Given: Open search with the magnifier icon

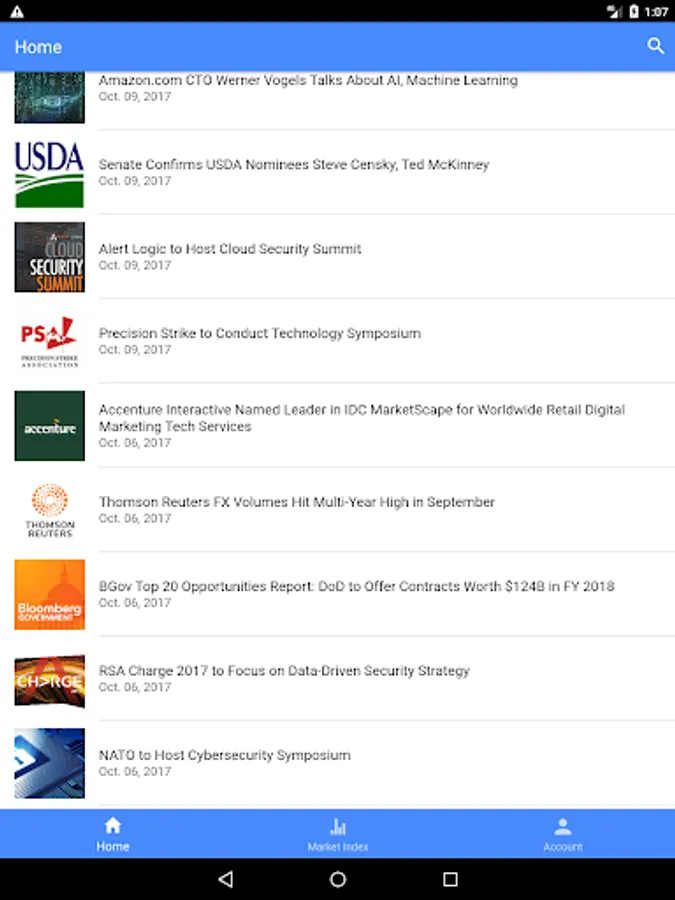Looking at the screenshot, I should 655,46.
